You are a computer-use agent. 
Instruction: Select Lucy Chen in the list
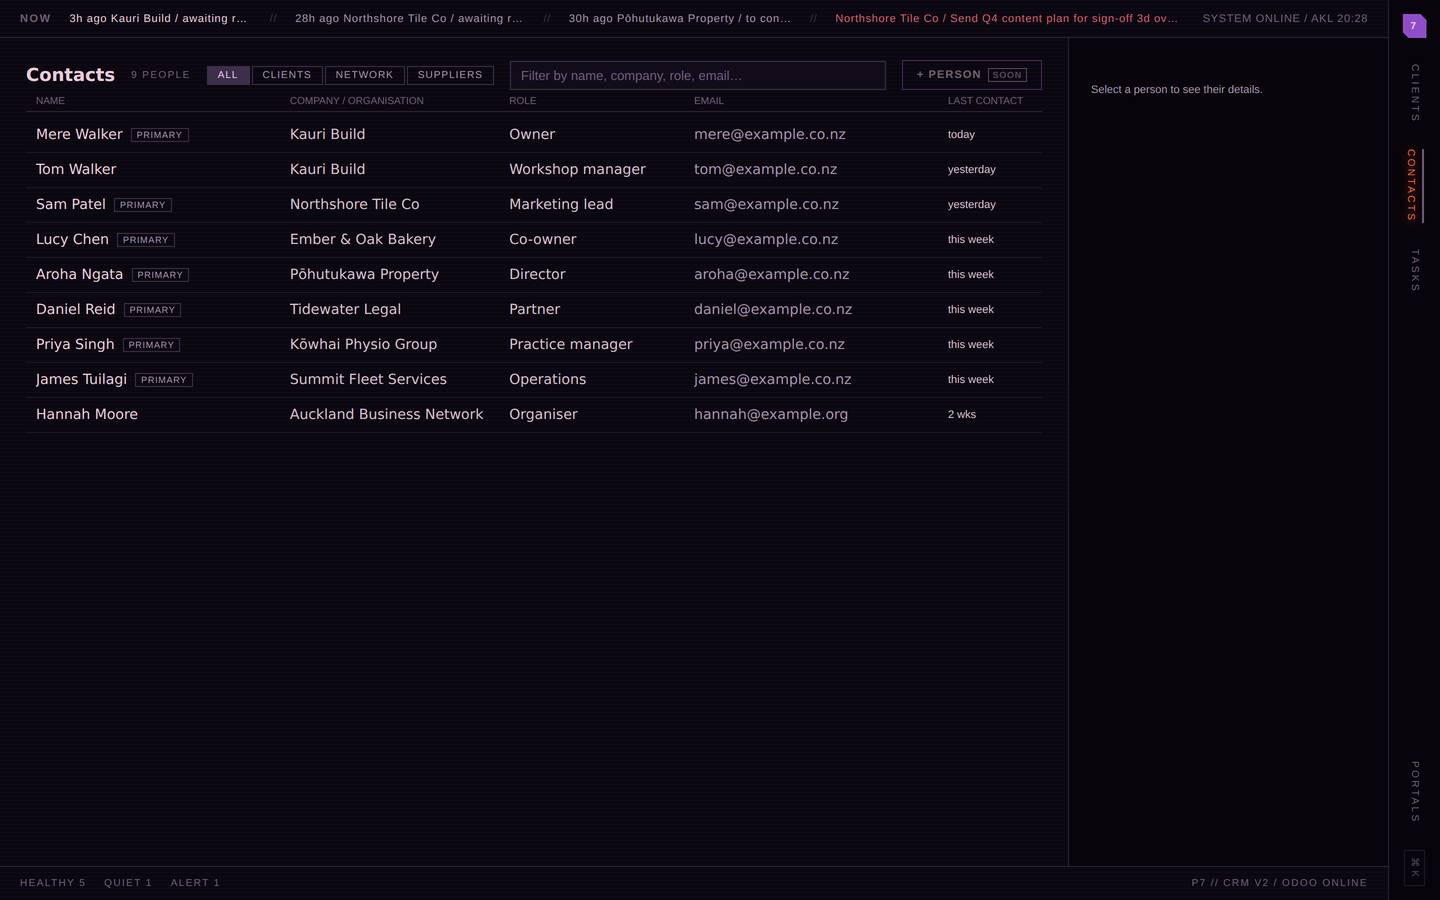tap(534, 239)
